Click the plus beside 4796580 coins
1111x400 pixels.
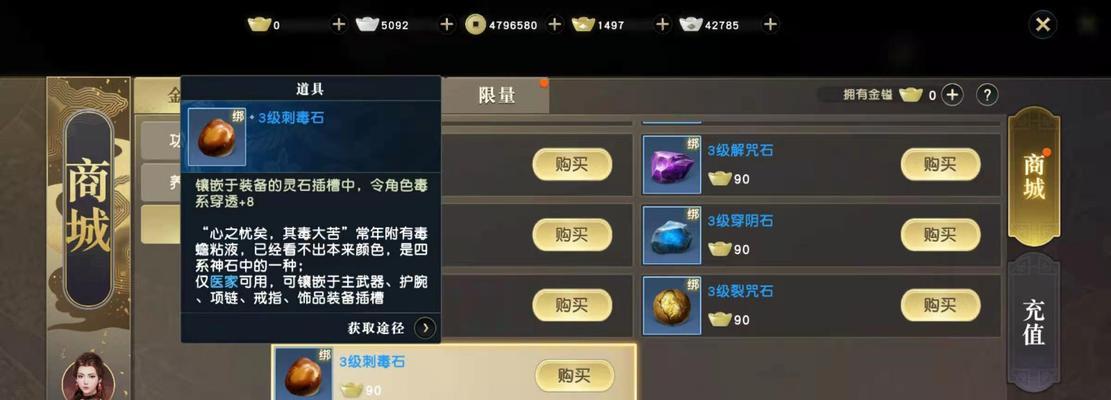click(554, 25)
